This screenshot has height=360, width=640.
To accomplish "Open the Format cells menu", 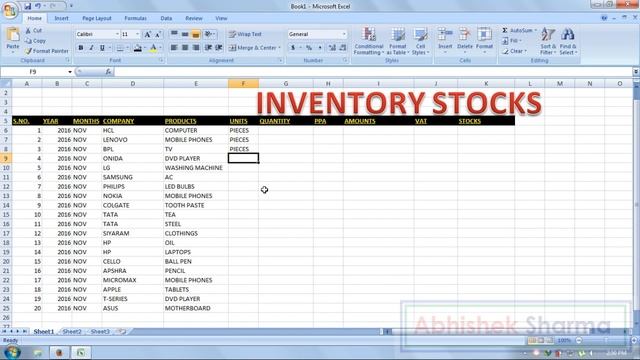I will (484, 40).
